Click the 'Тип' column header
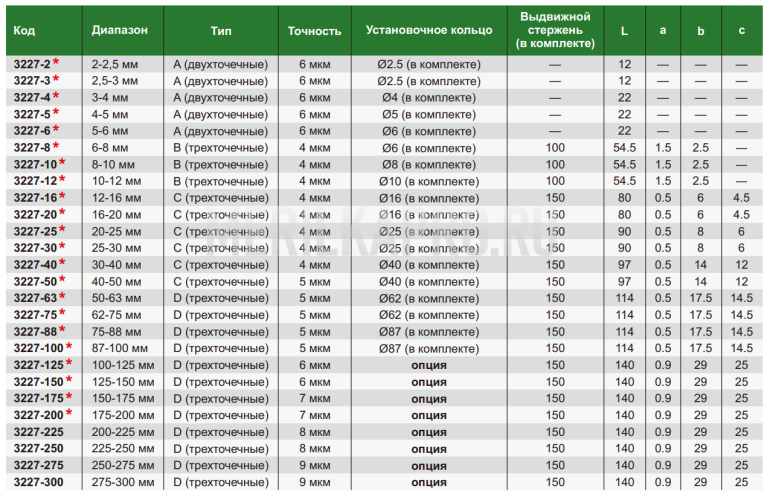The height and width of the screenshot is (500, 767). coord(221,31)
